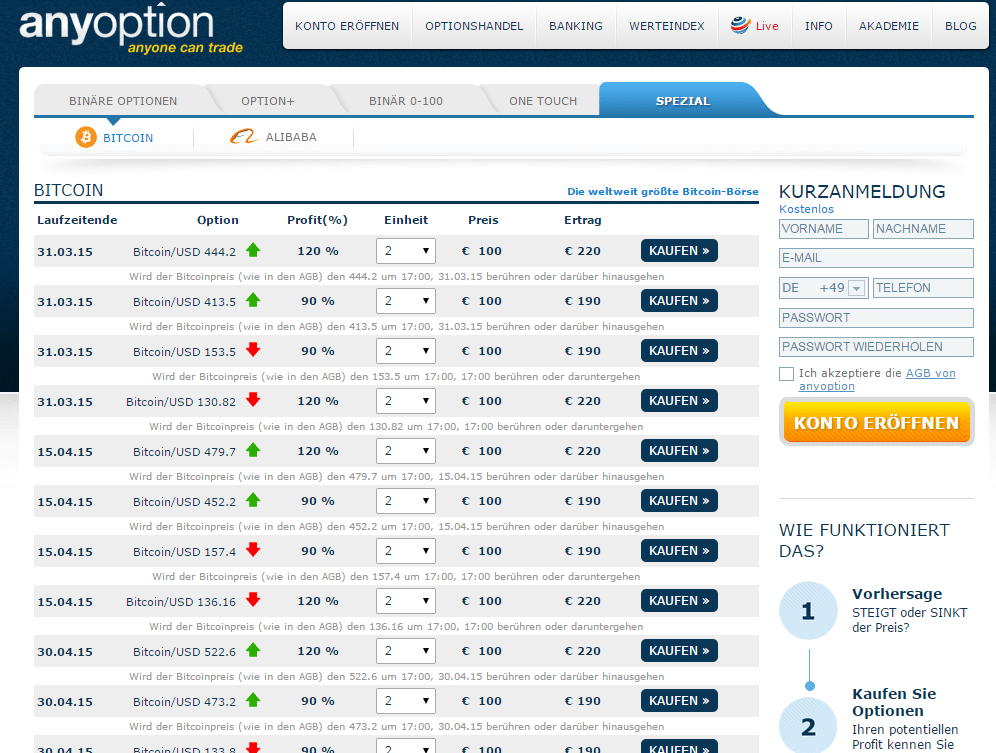
Task: Click the Live globe icon
Action: 740,25
